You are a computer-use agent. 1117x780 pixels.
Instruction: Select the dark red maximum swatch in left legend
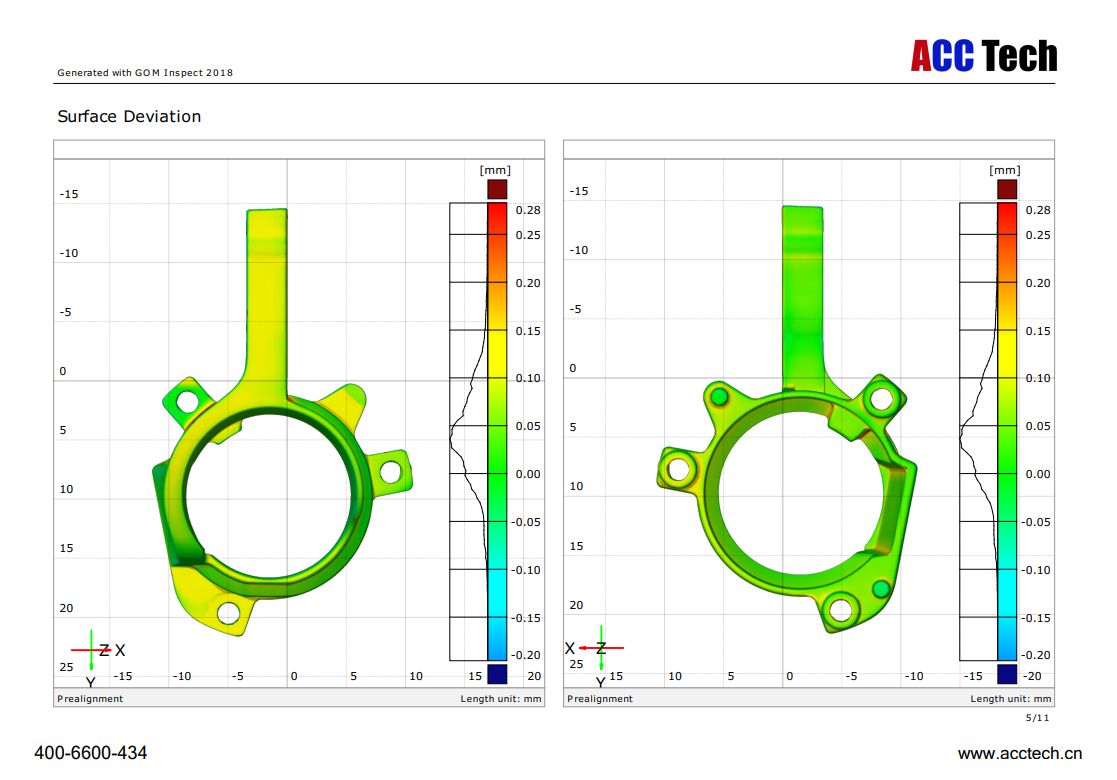point(497,189)
